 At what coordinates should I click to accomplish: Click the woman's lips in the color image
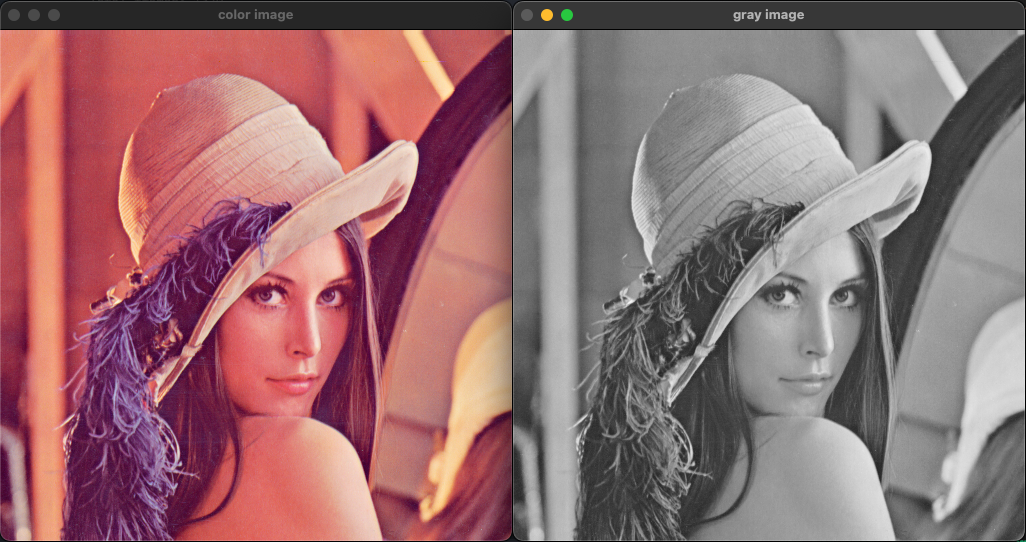tap(293, 383)
